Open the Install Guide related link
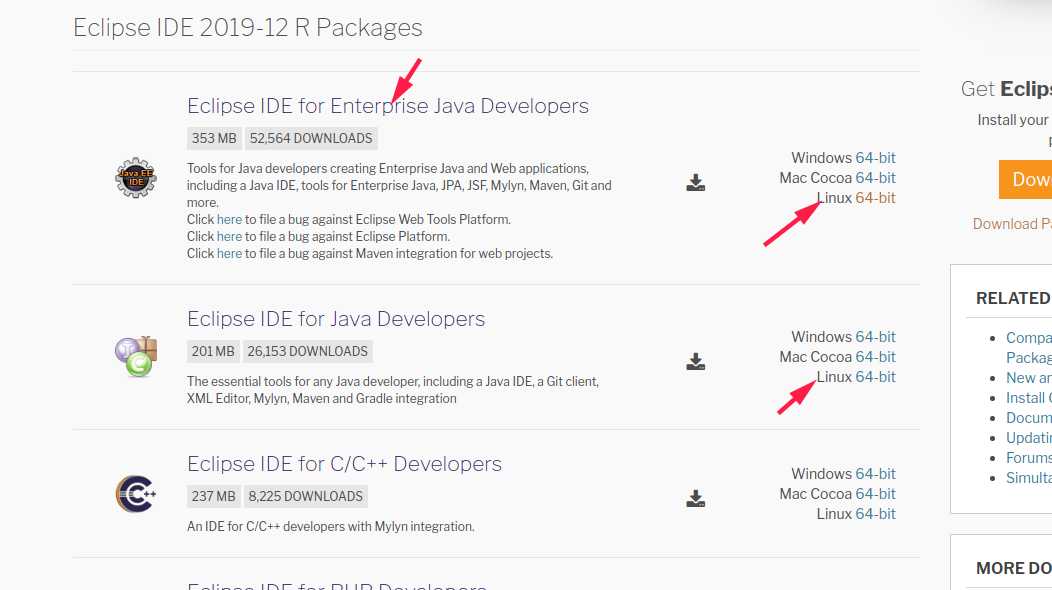This screenshot has height=590, width=1052. click(x=1029, y=398)
